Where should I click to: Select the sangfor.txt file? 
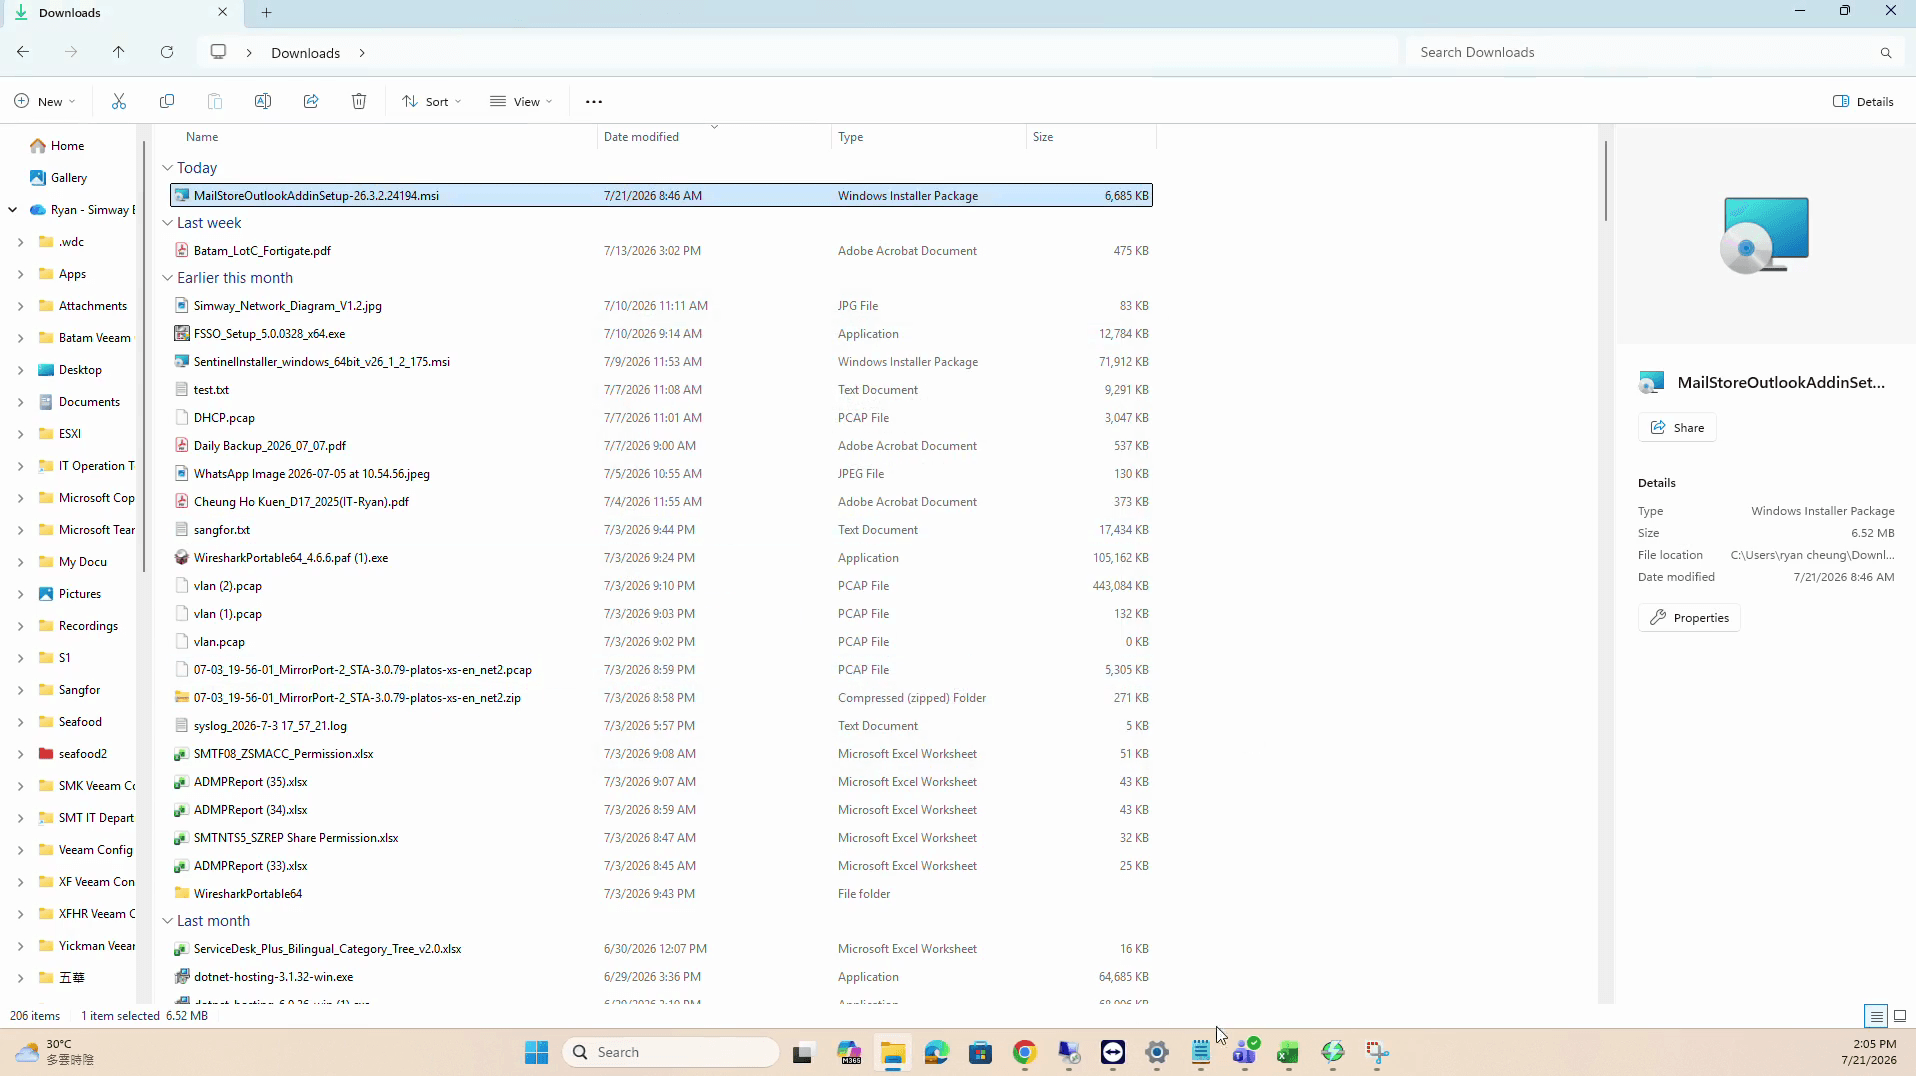click(x=661, y=530)
